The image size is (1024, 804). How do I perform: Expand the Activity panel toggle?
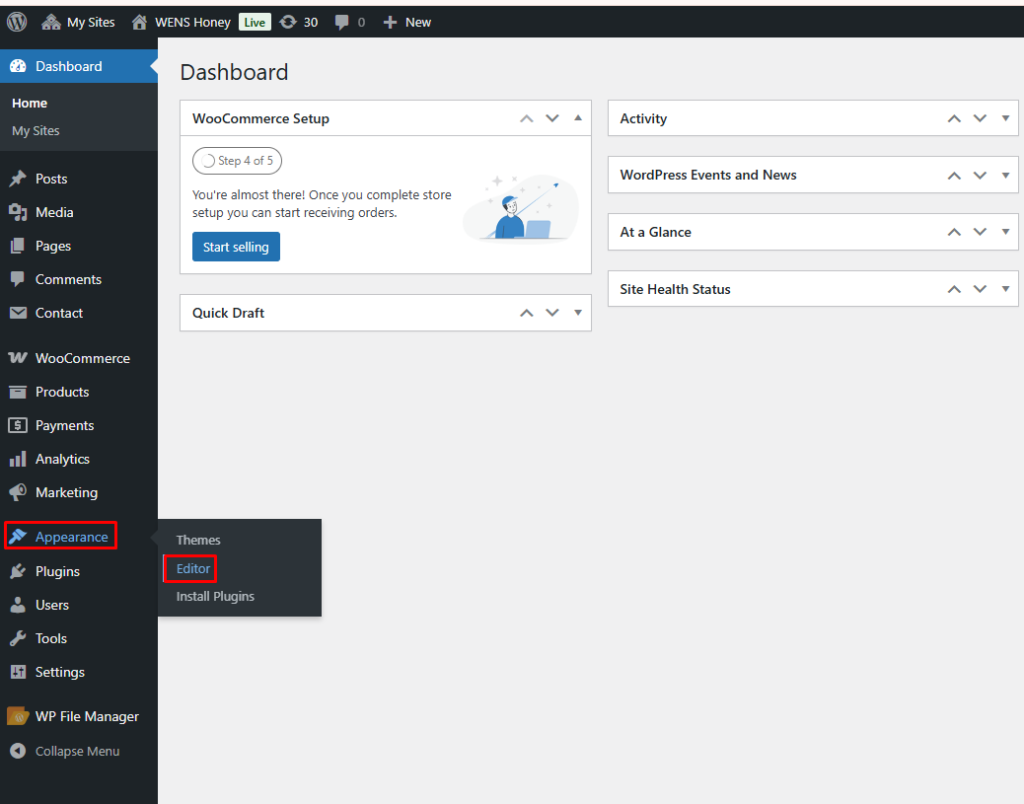[1006, 118]
